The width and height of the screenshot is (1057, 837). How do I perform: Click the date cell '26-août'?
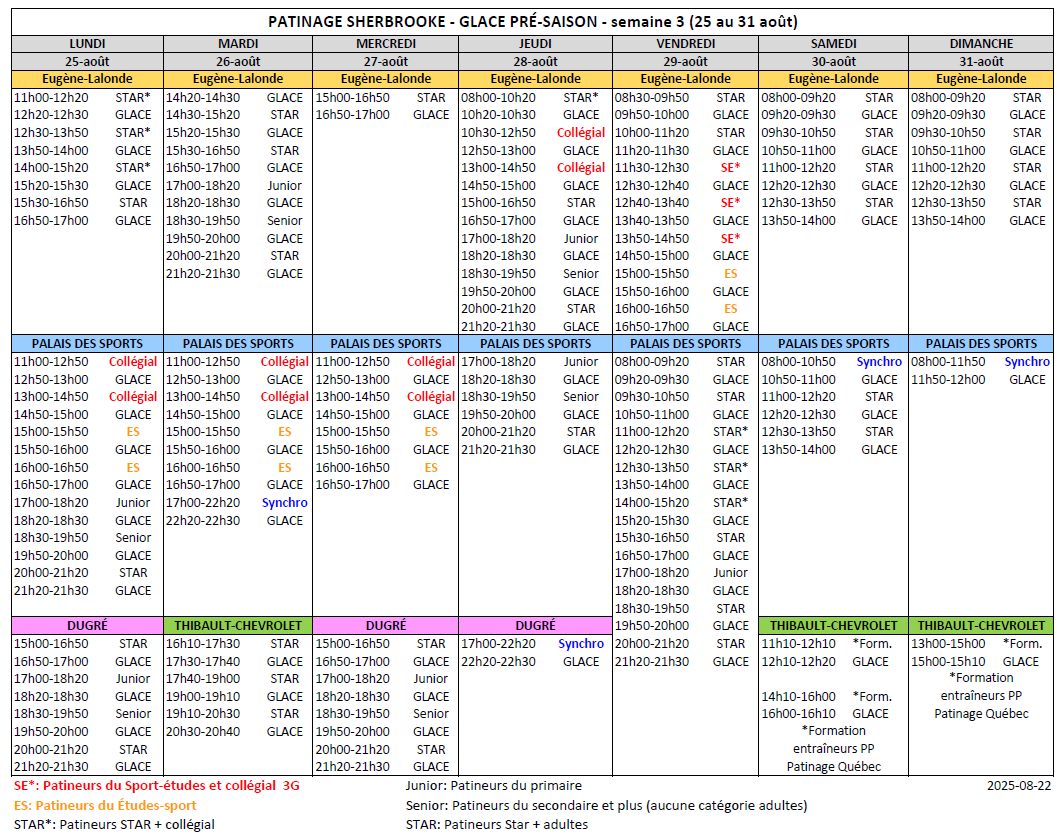[x=238, y=61]
